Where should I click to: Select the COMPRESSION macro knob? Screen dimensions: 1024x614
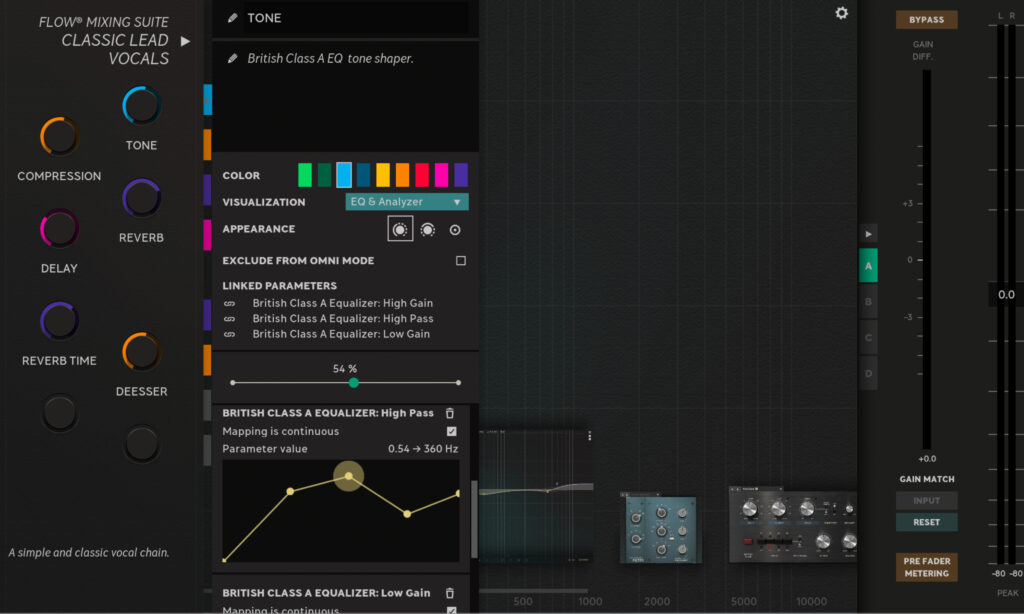point(59,137)
